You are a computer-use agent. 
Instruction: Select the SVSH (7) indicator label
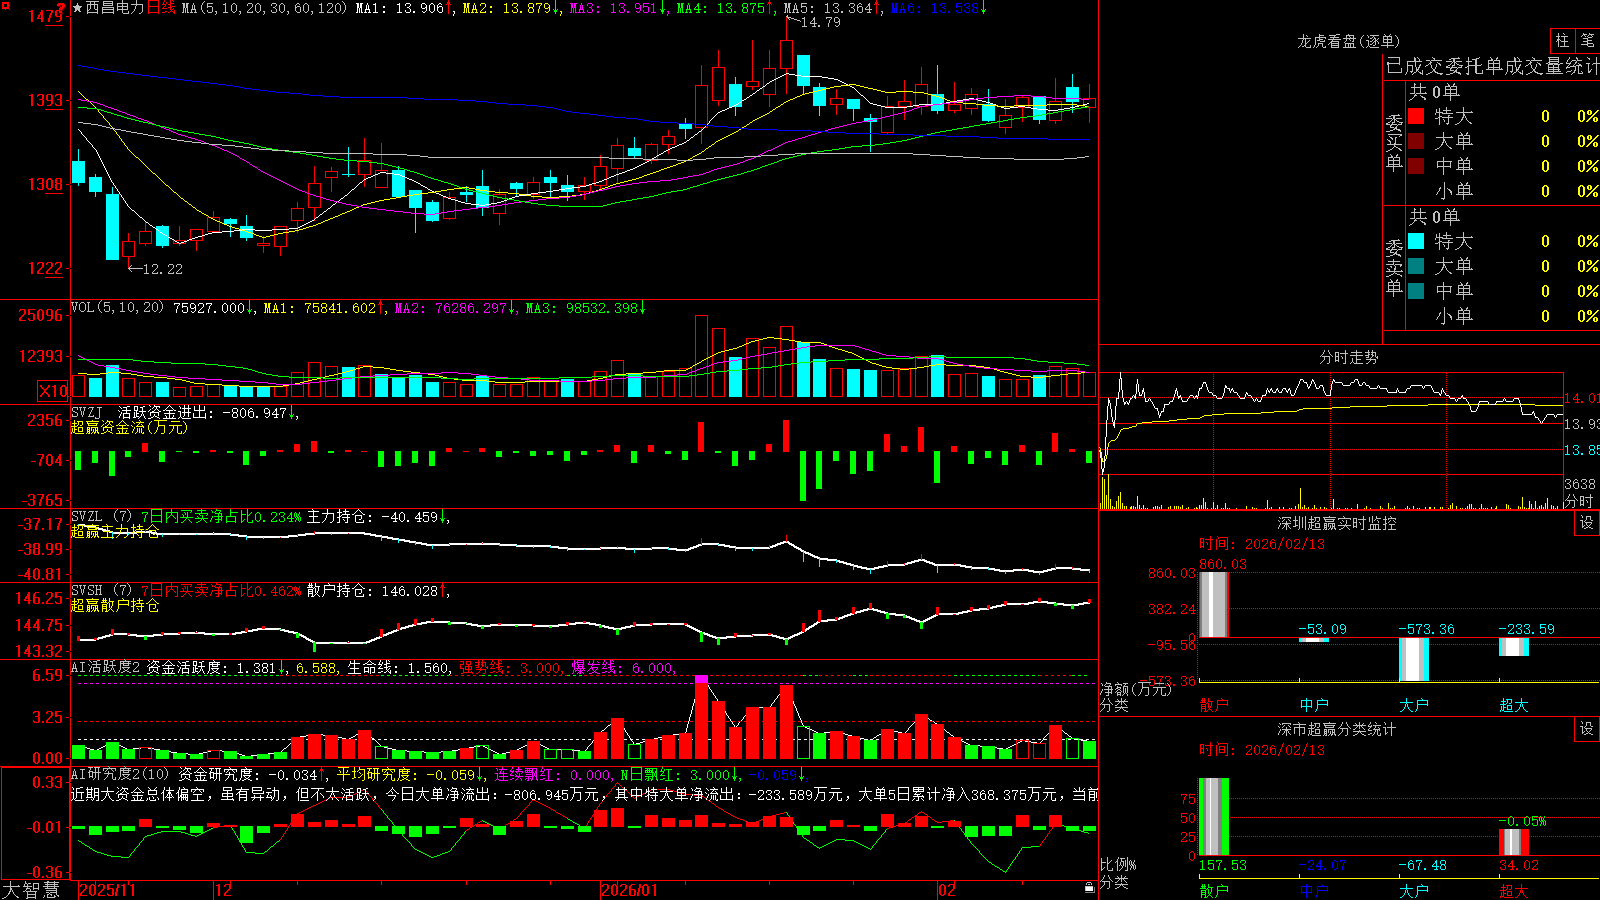tap(101, 591)
